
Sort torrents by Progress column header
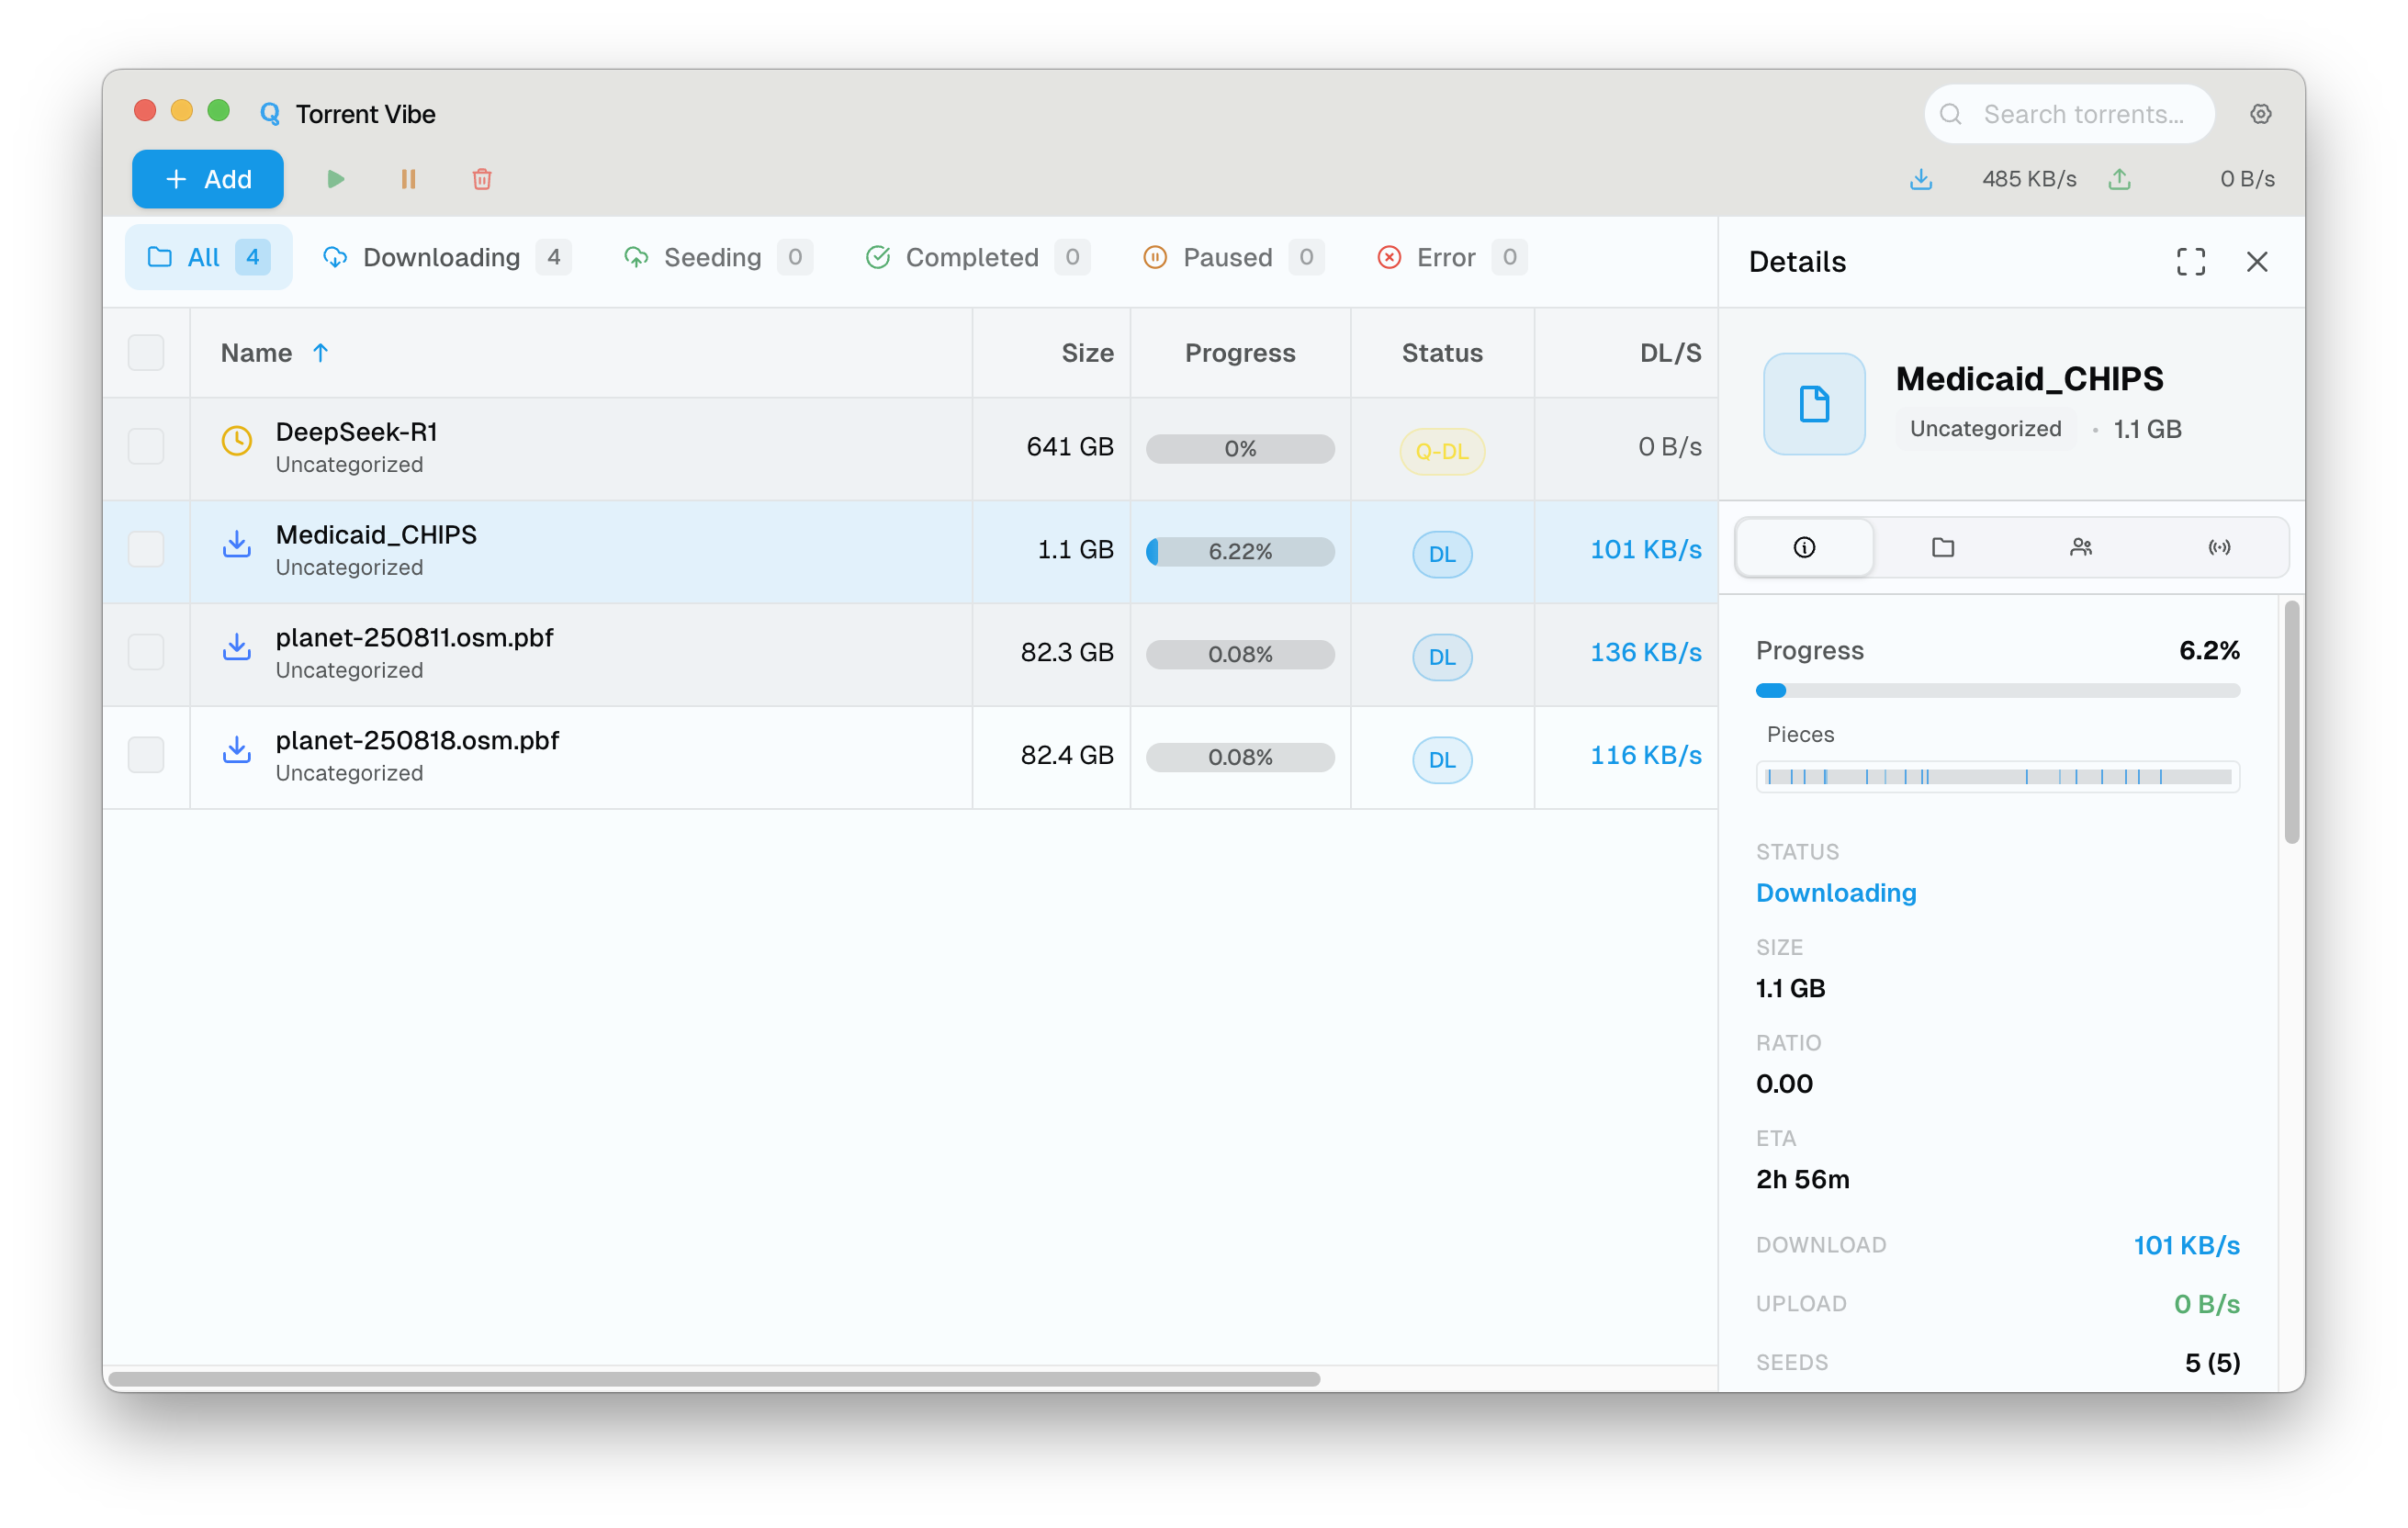[1239, 352]
